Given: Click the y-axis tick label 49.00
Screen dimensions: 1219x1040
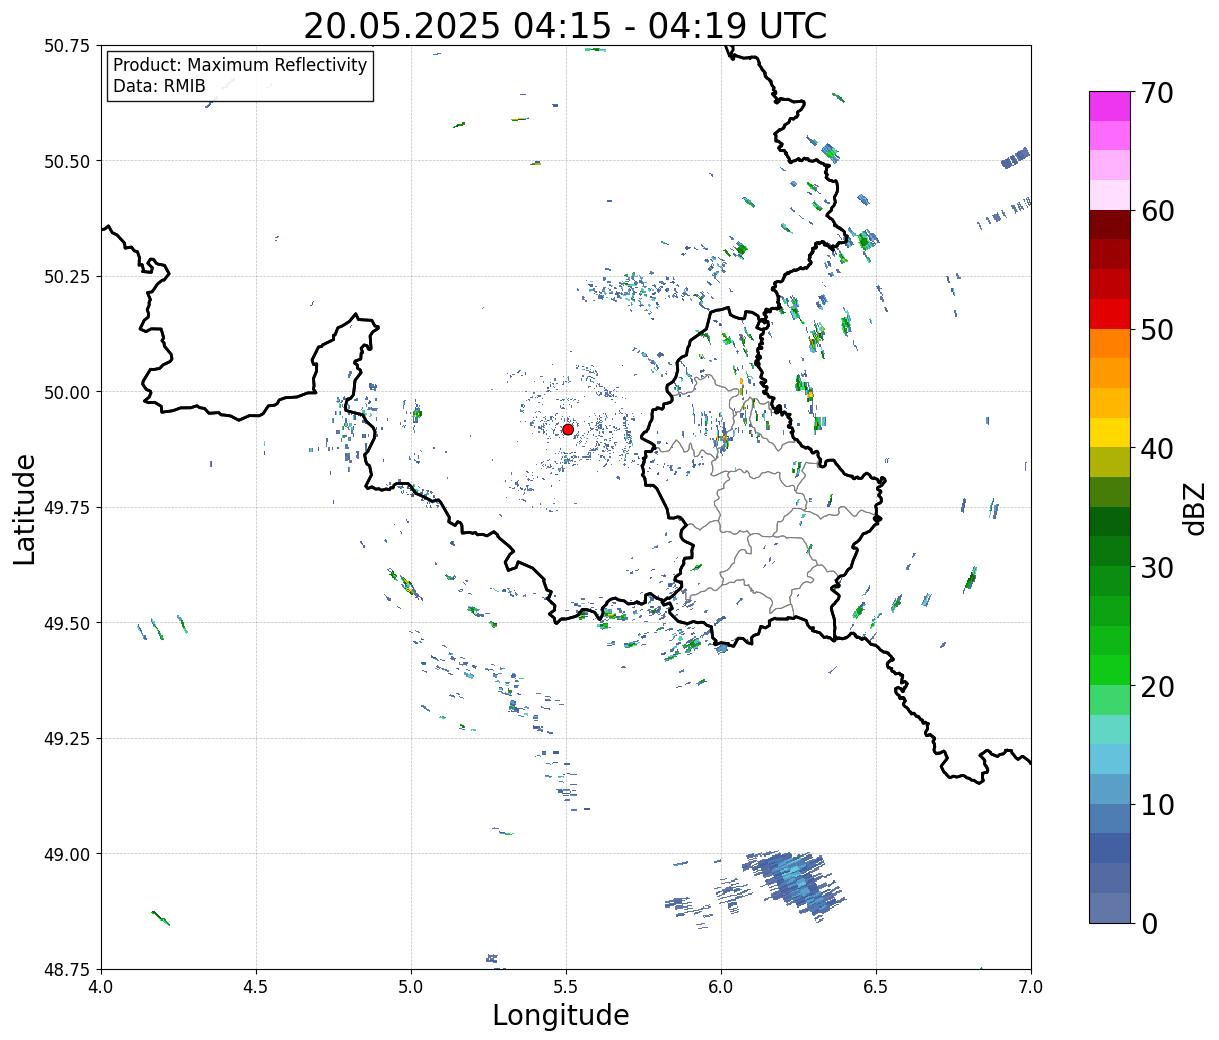Looking at the screenshot, I should point(67,854).
